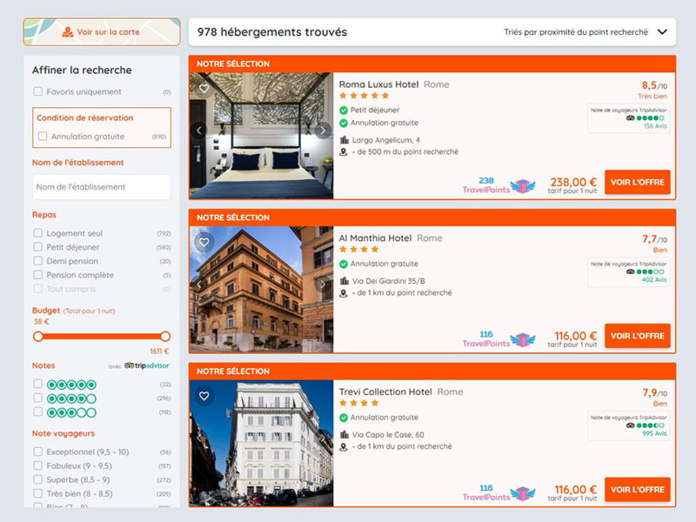Check the five-circle TripAdvisor rating filter
The height and width of the screenshot is (522, 696).
point(38,384)
